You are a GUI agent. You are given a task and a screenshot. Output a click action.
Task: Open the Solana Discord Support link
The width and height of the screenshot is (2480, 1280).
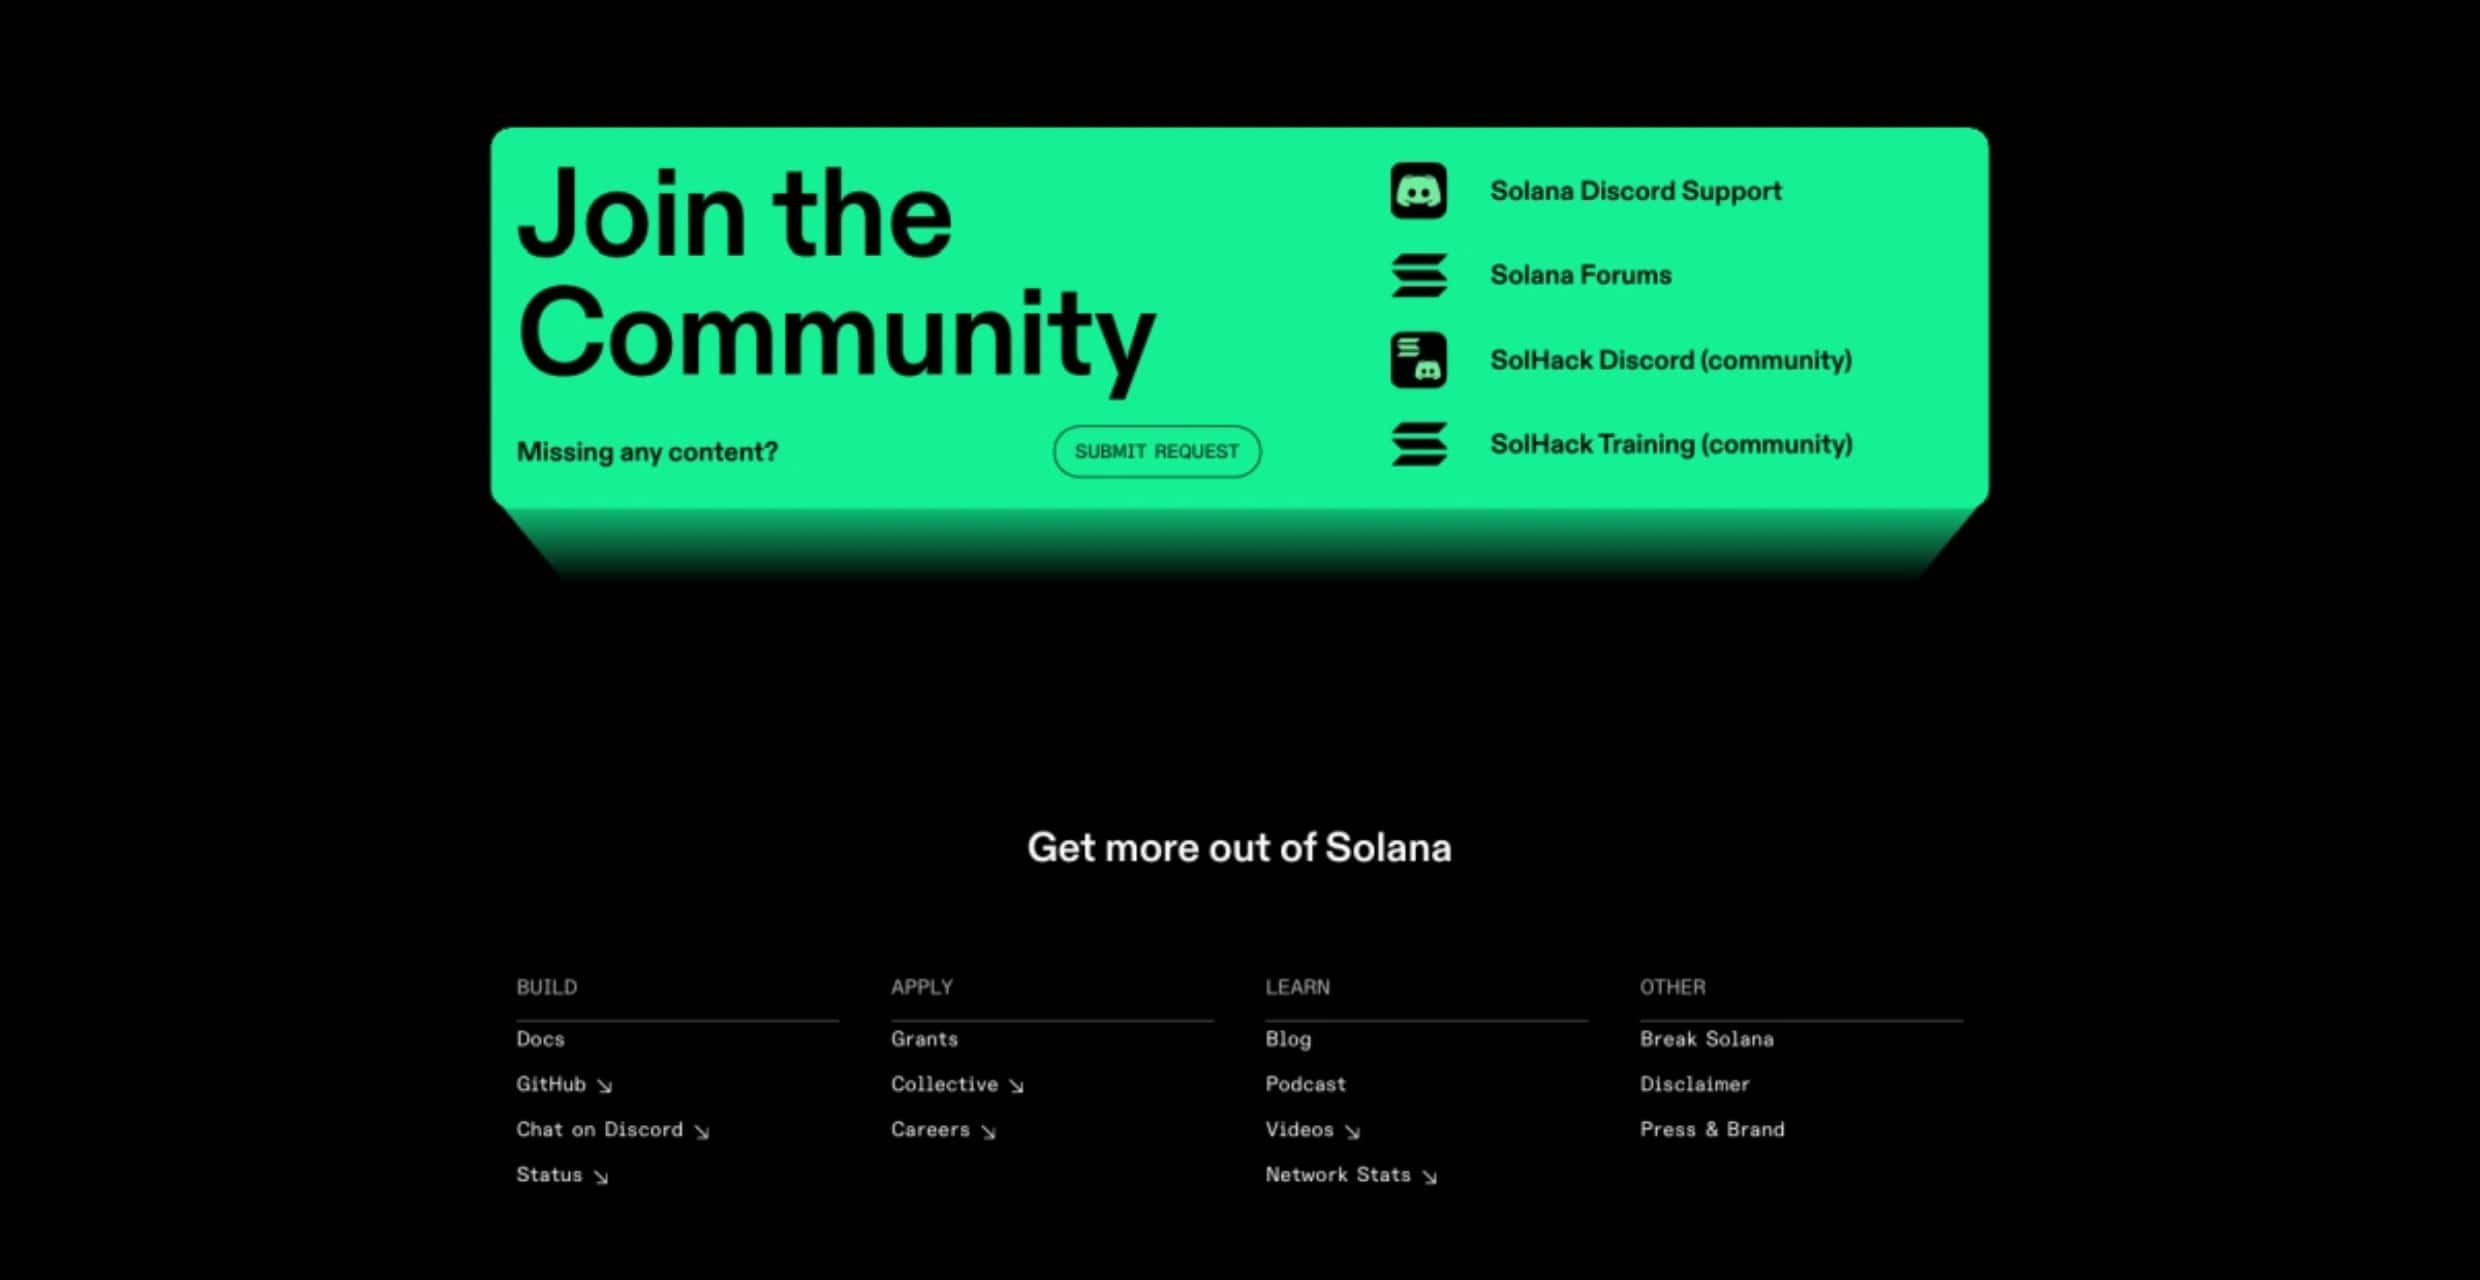point(1635,191)
